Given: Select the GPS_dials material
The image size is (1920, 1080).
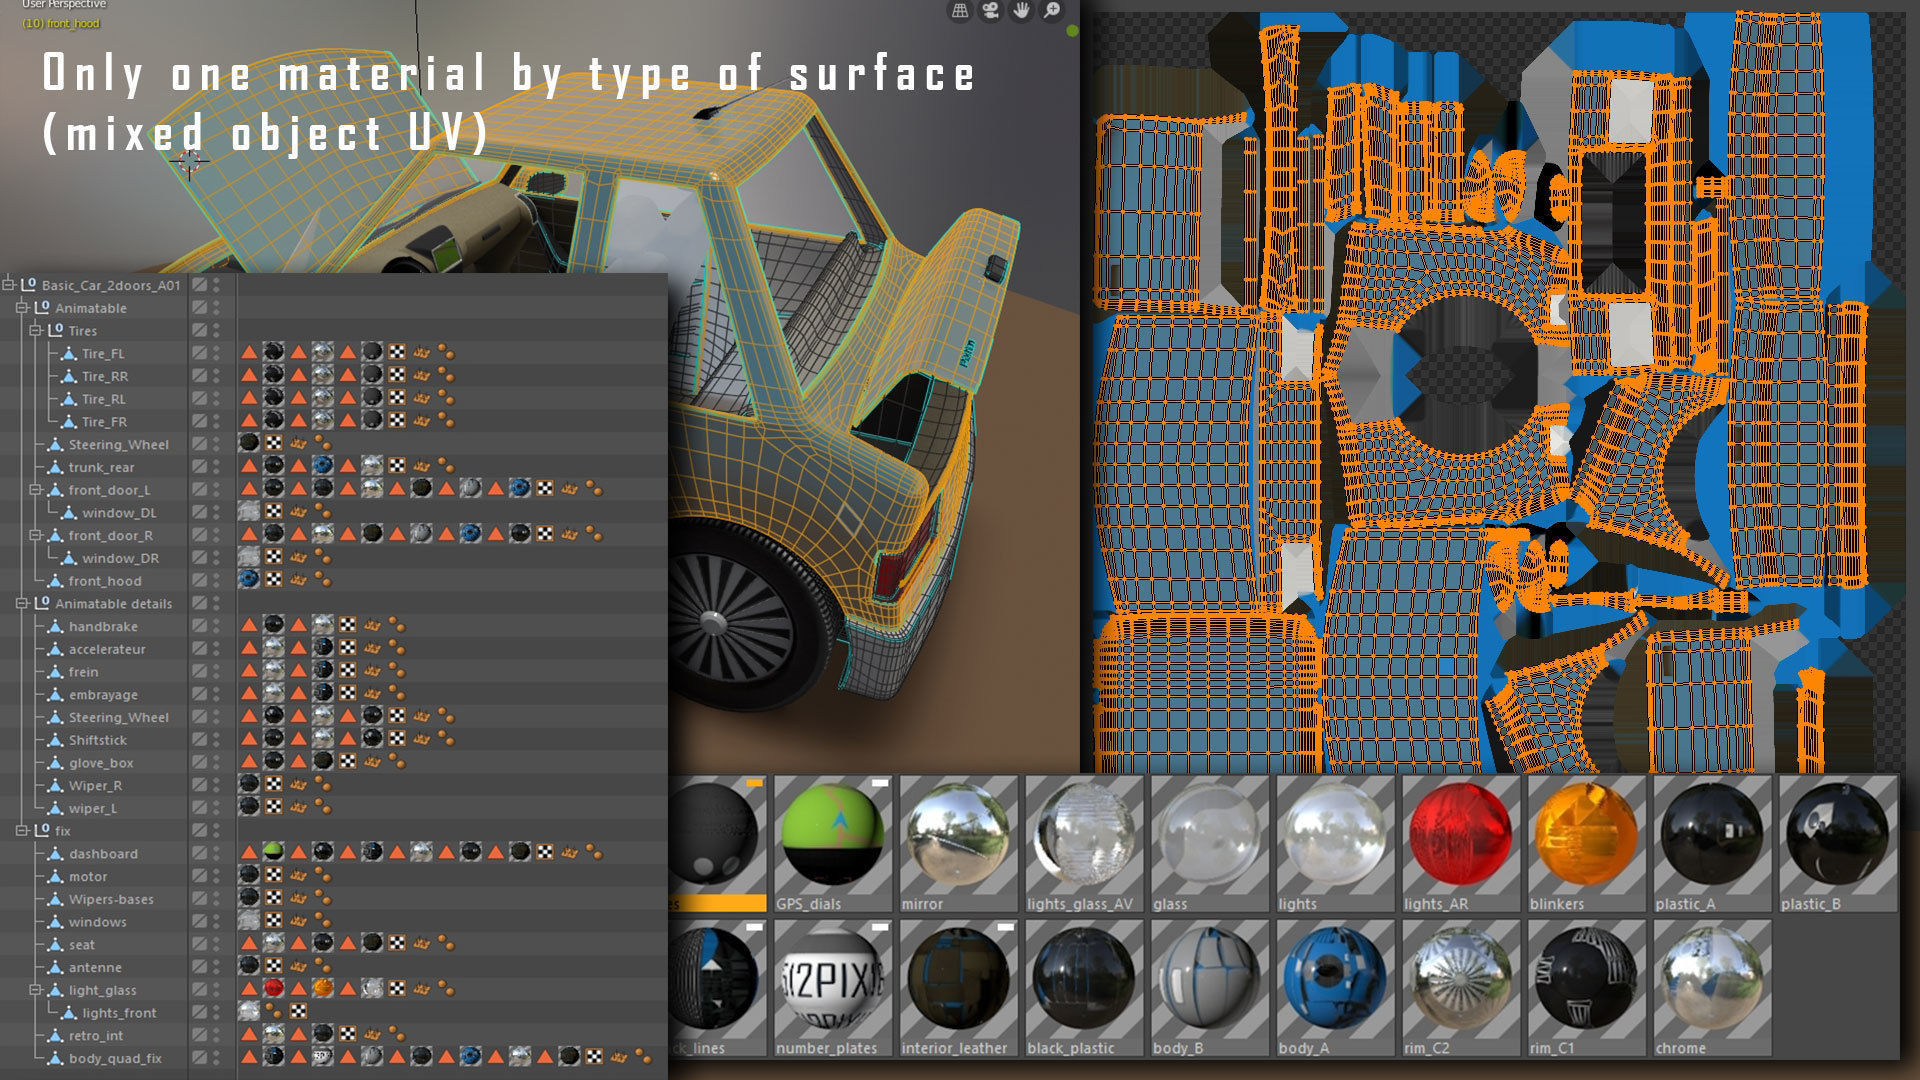Looking at the screenshot, I should coord(832,843).
